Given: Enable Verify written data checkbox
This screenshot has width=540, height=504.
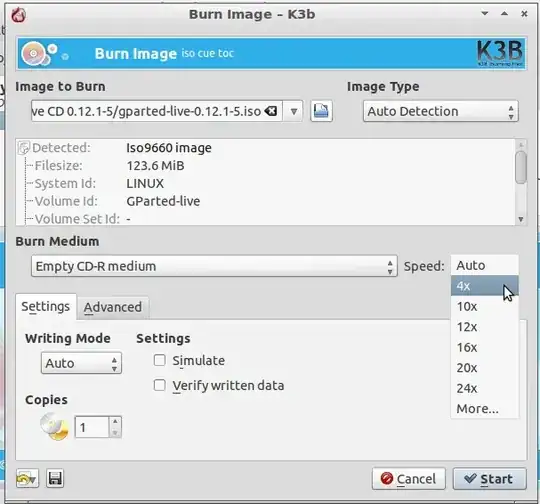Looking at the screenshot, I should point(159,385).
